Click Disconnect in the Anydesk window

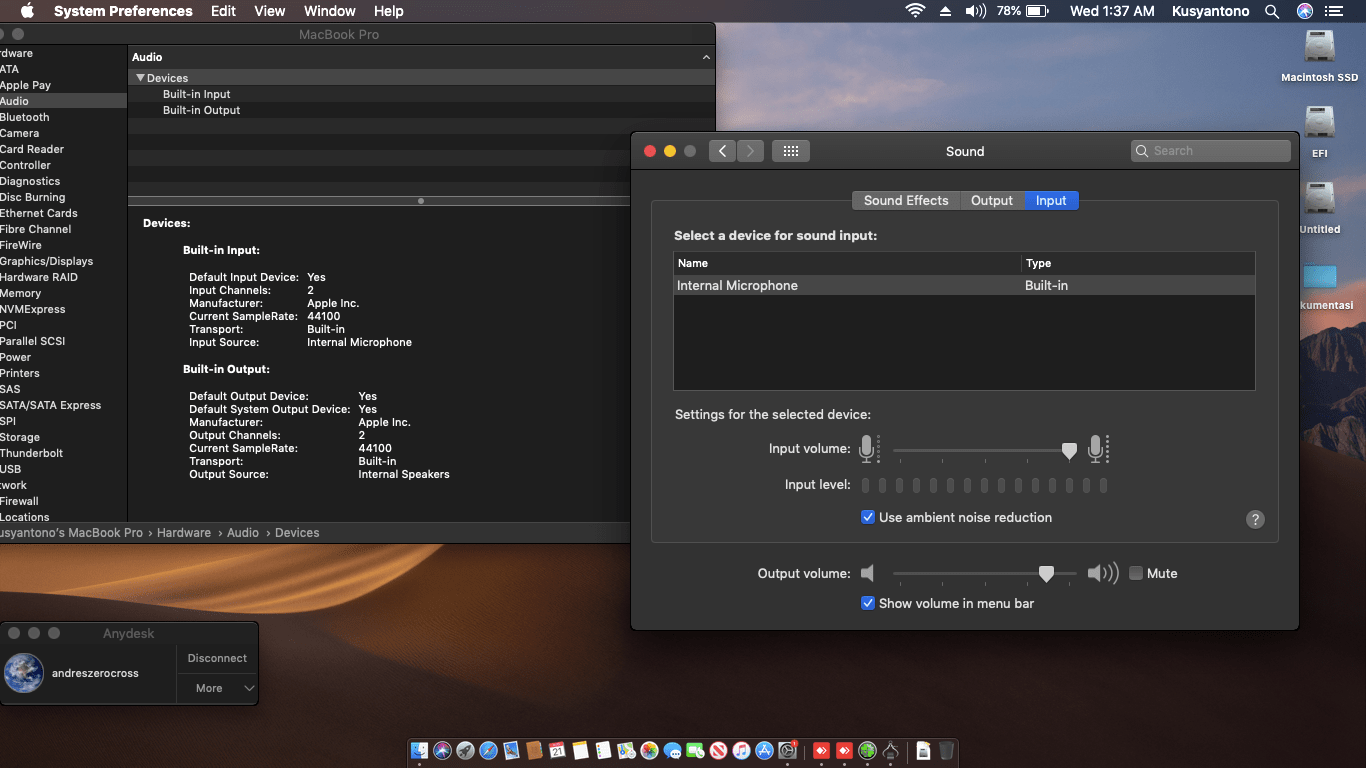pyautogui.click(x=217, y=658)
